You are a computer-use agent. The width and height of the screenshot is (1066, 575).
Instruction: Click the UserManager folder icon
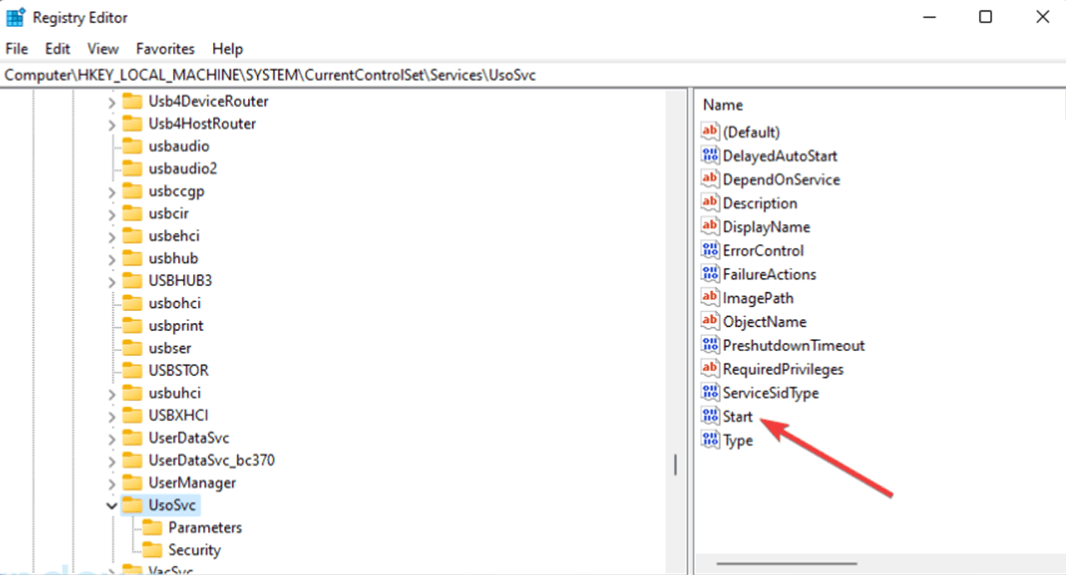coord(132,483)
